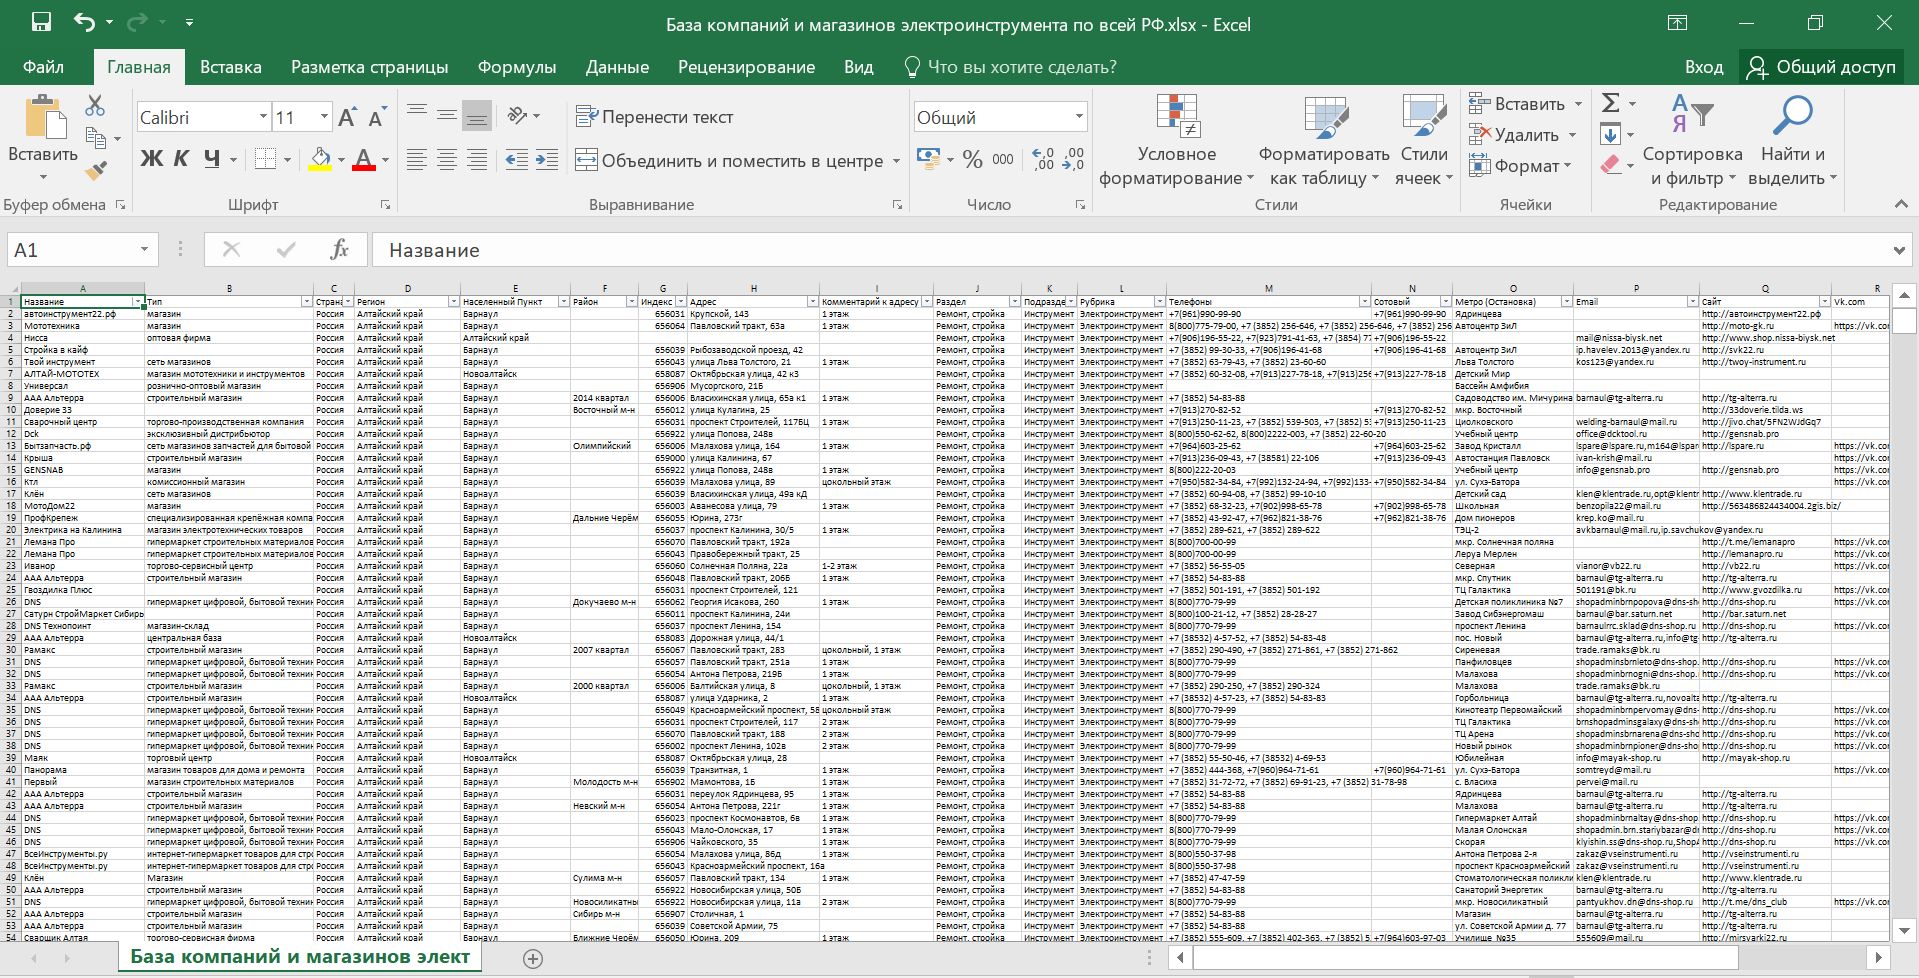
Task: Switch to the Рецензирование tab
Action: (746, 67)
